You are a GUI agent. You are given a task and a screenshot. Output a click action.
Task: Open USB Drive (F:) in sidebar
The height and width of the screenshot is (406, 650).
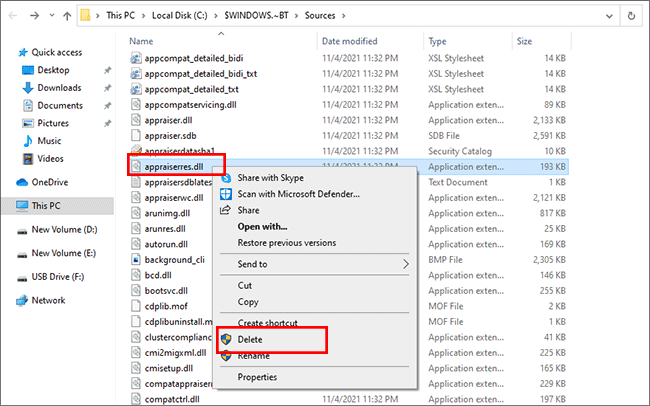point(58,277)
